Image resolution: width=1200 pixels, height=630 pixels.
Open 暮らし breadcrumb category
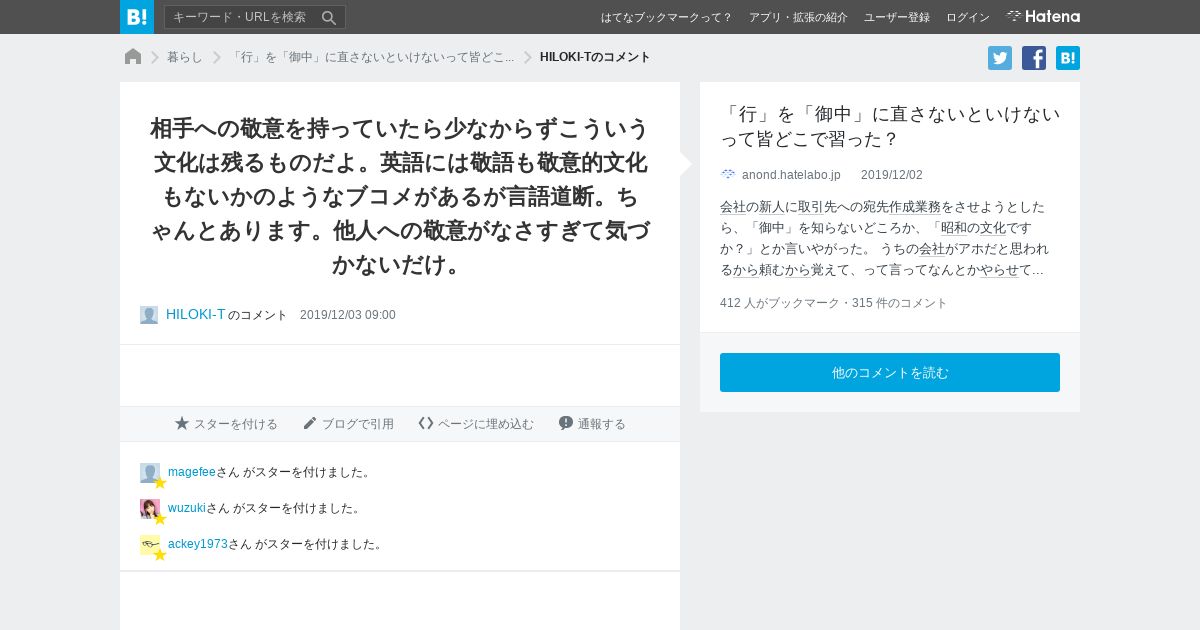pos(185,57)
